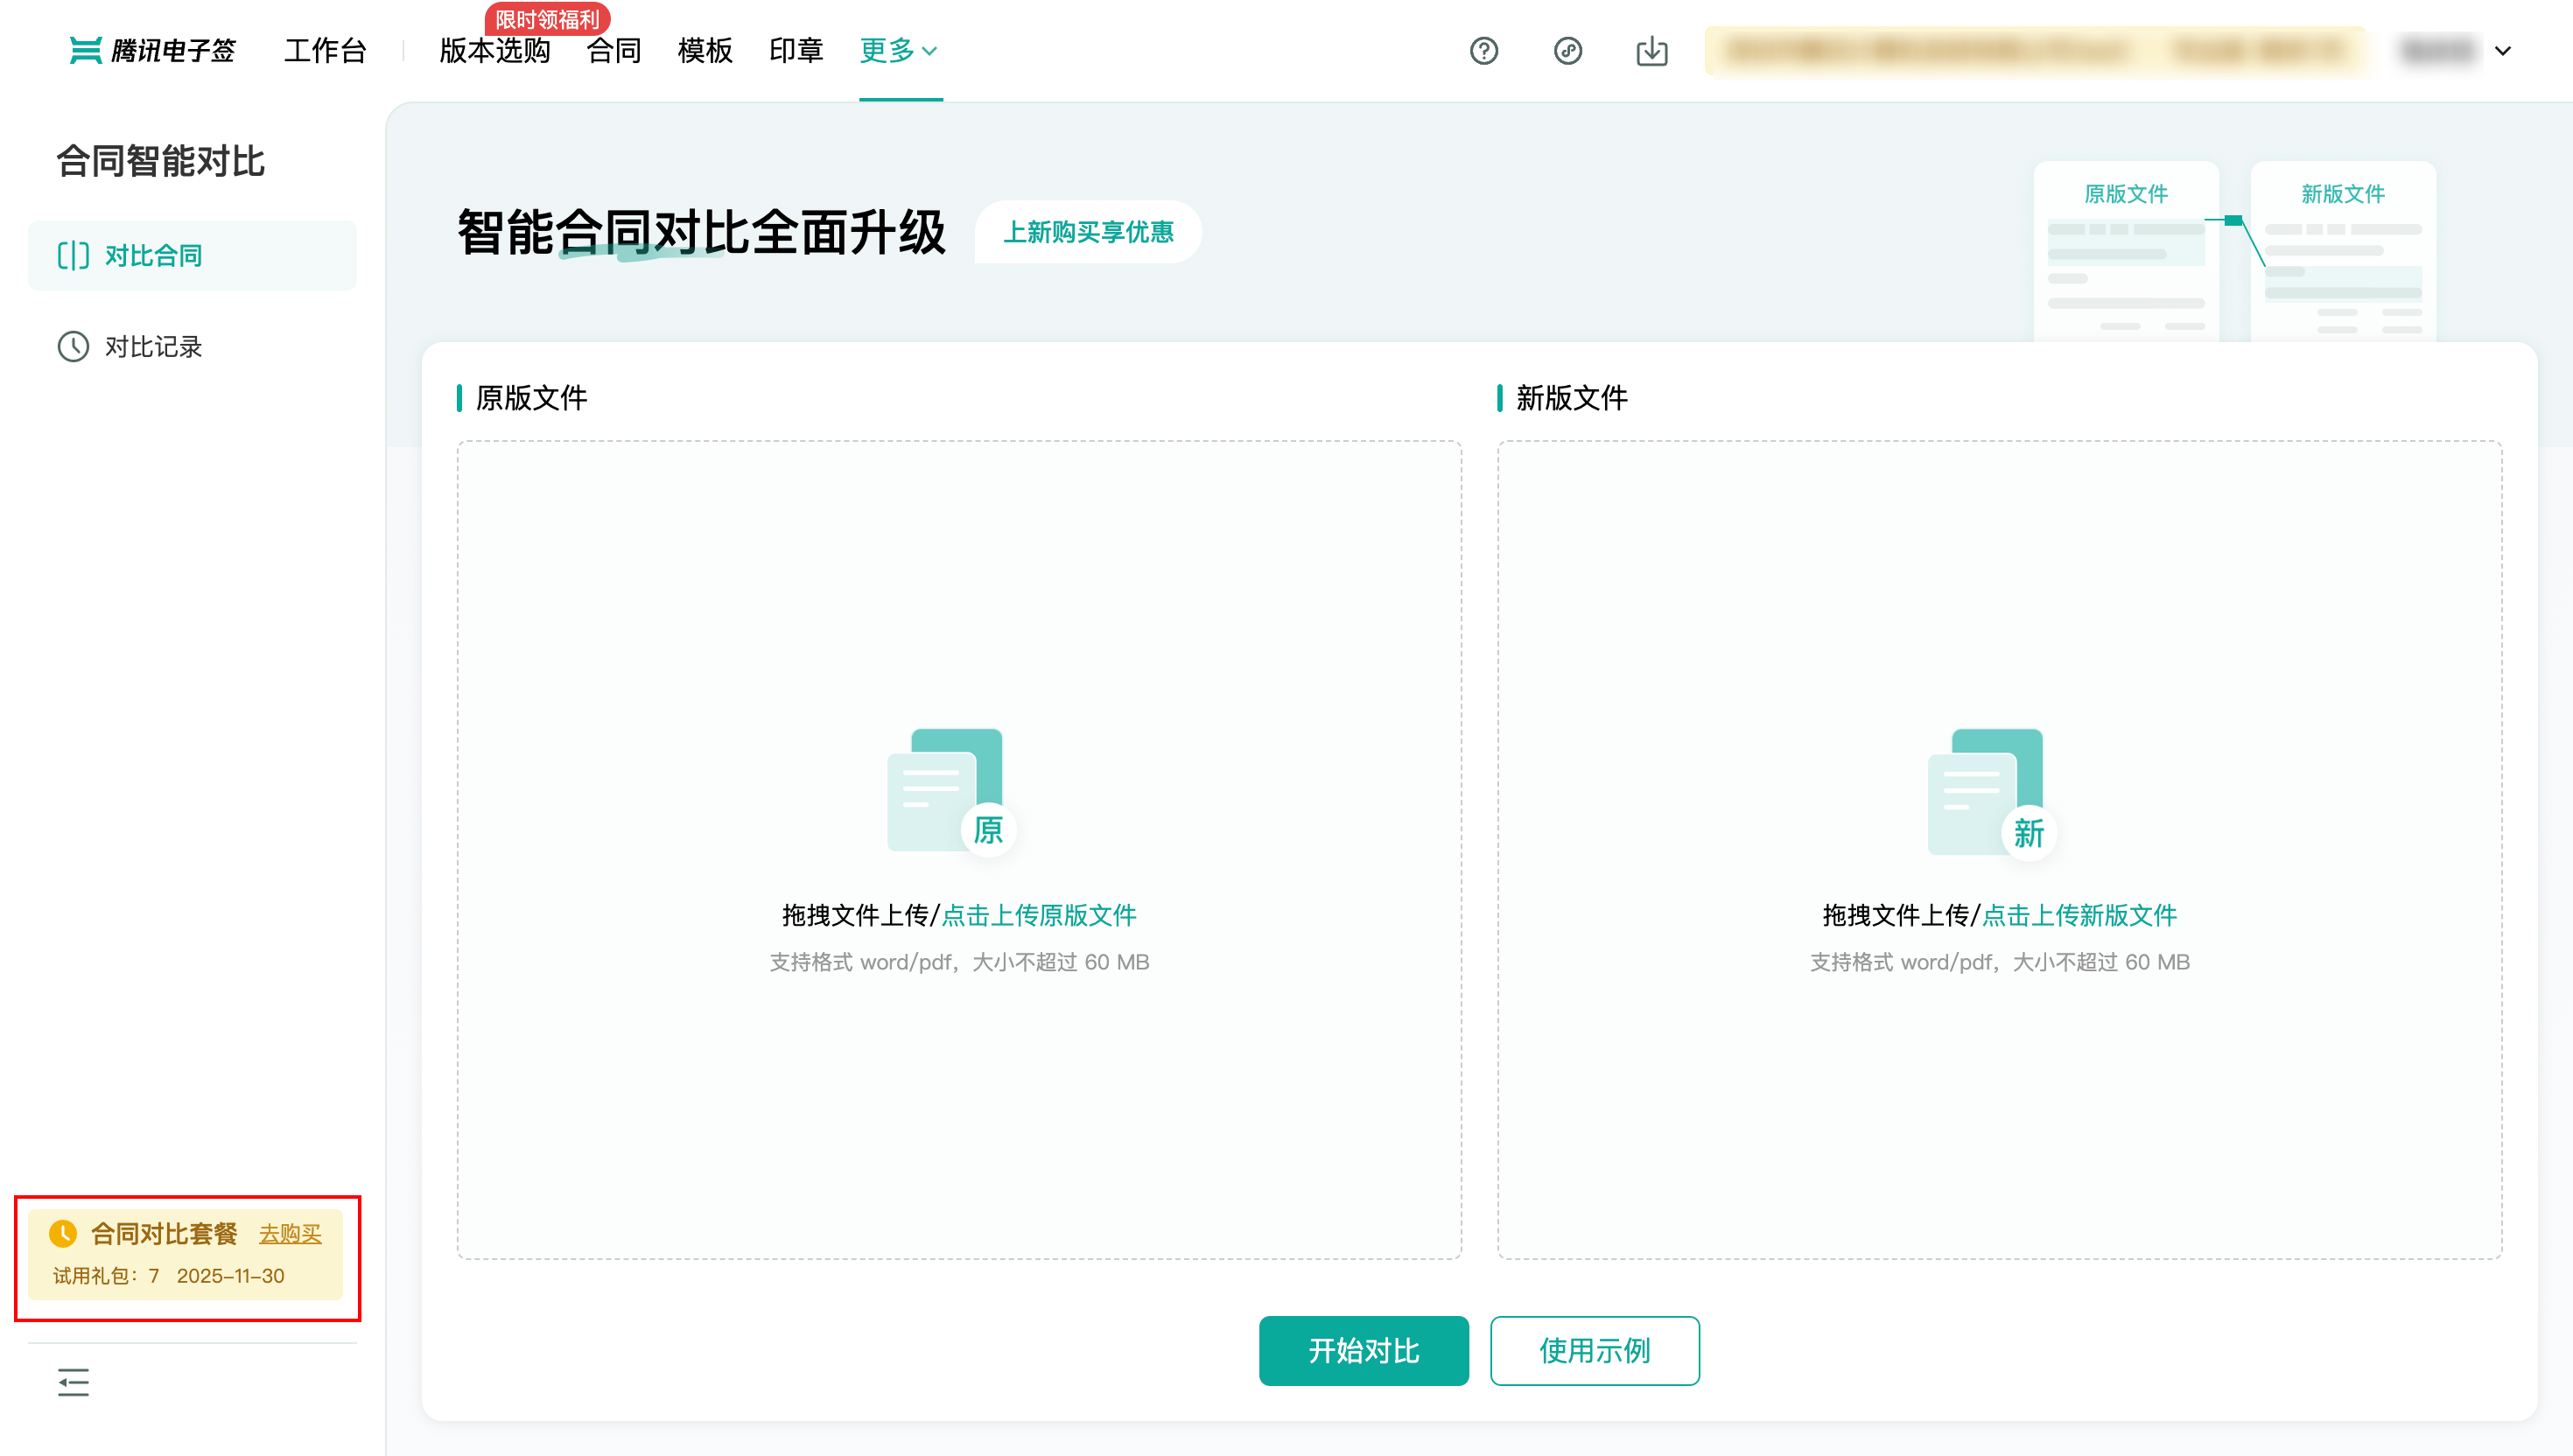
Task: Collapse the sidebar using the menu-fold icon
Action: click(x=73, y=1382)
